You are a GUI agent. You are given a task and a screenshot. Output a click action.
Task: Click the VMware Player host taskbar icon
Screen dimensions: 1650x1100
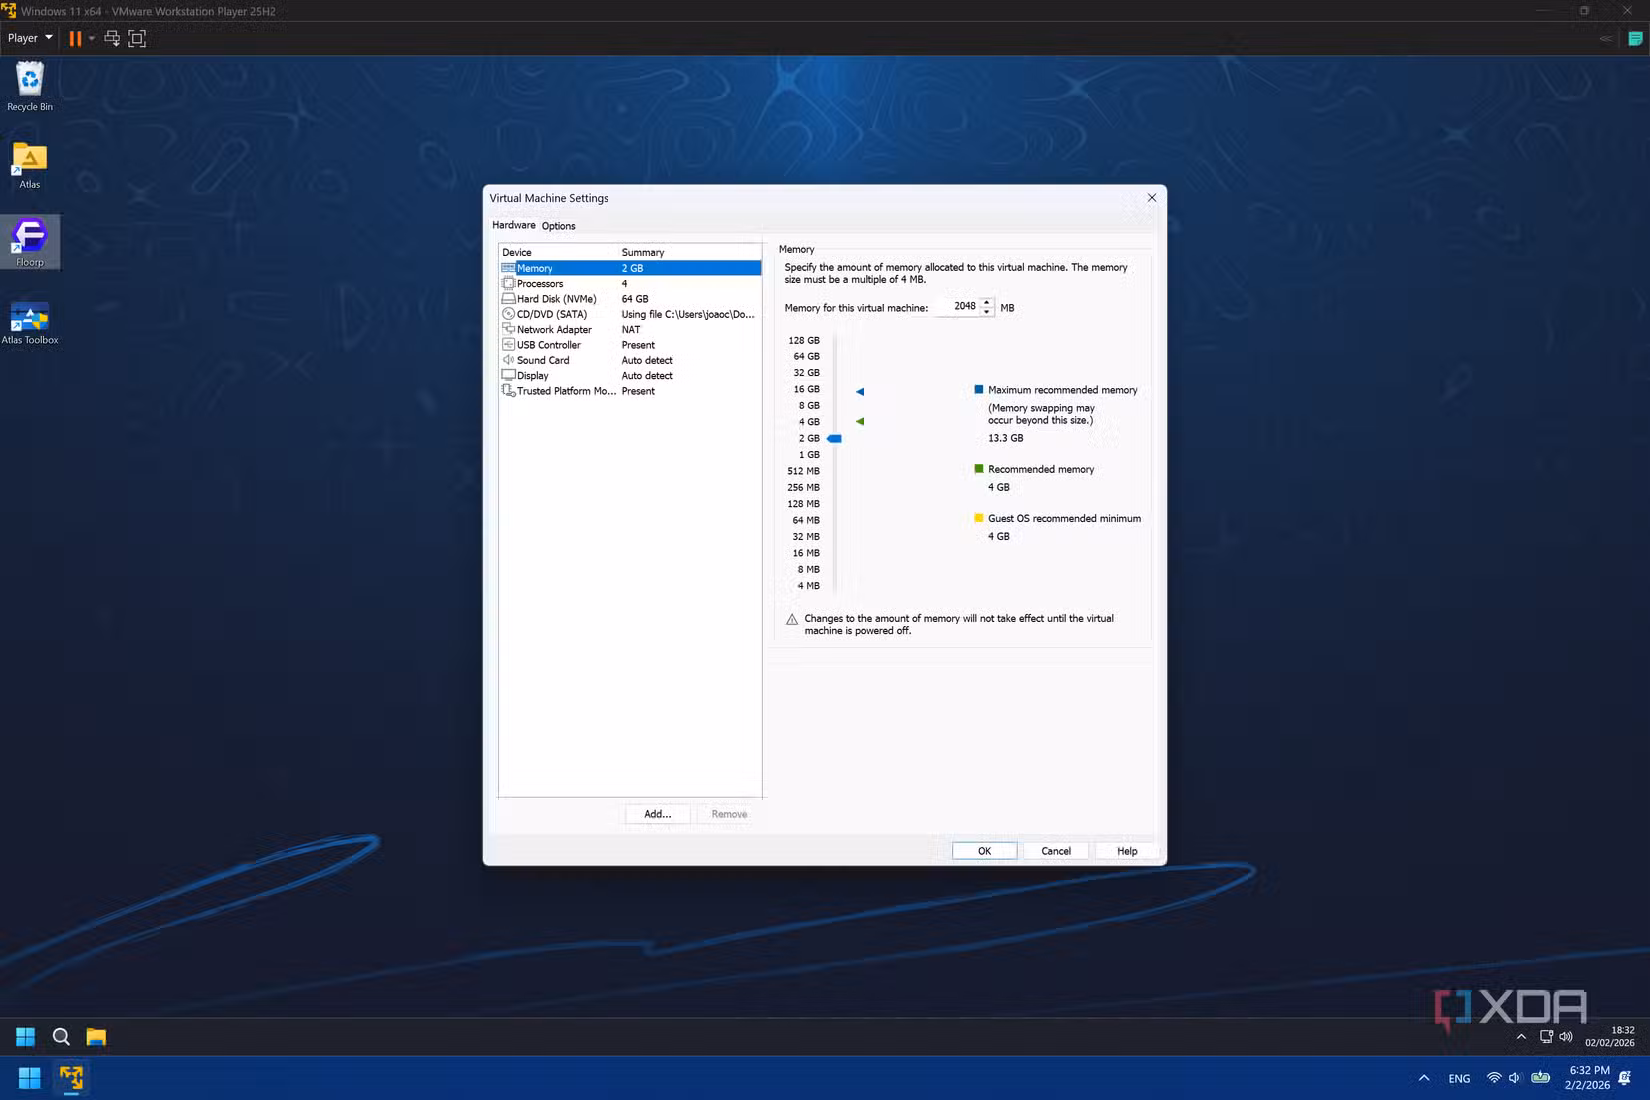(x=71, y=1078)
